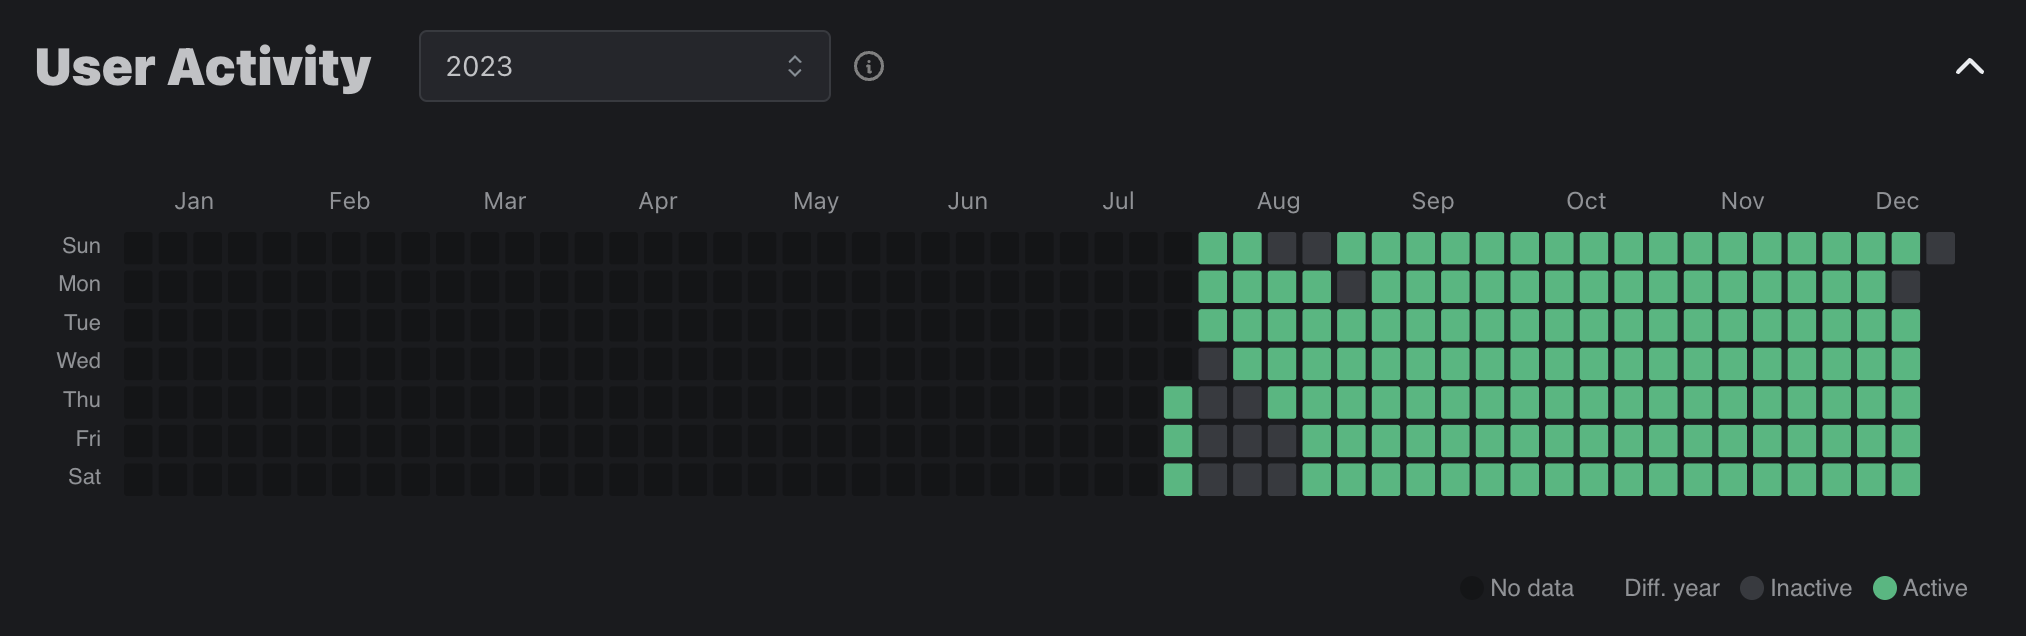Click the green Active legend dot
The image size is (2026, 636).
pos(1884,588)
